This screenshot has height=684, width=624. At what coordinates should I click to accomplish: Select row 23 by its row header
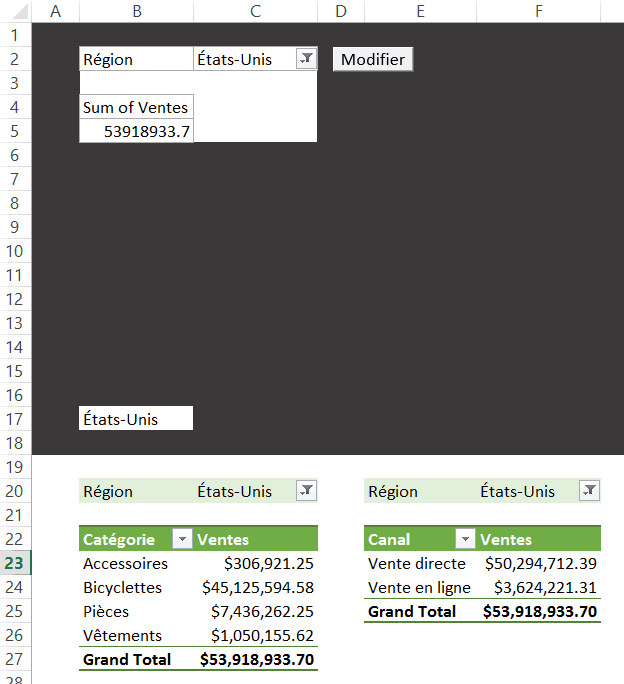point(15,563)
